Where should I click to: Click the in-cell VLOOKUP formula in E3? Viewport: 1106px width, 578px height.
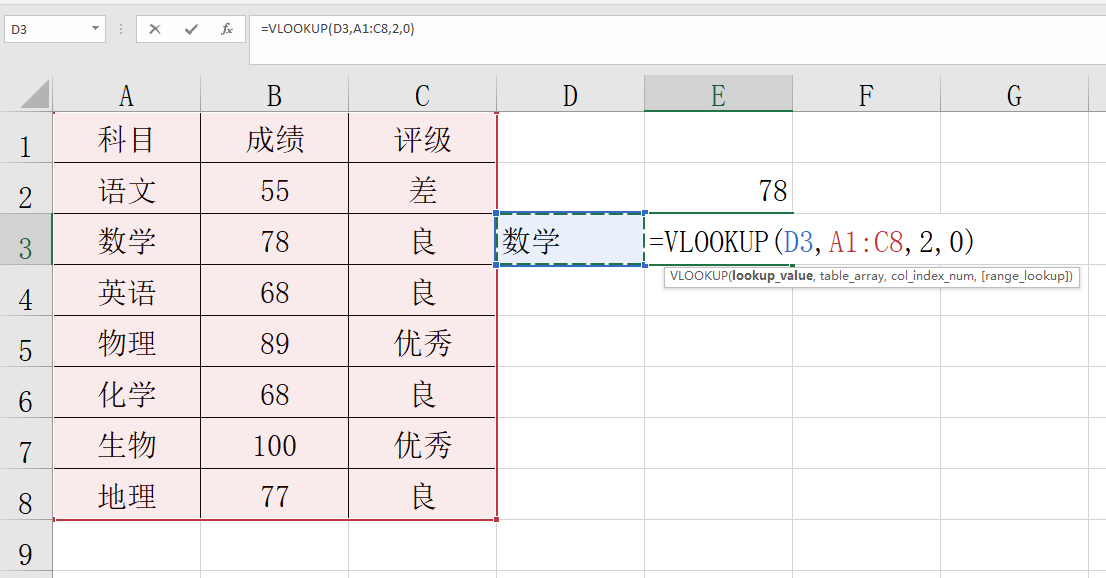[812, 241]
